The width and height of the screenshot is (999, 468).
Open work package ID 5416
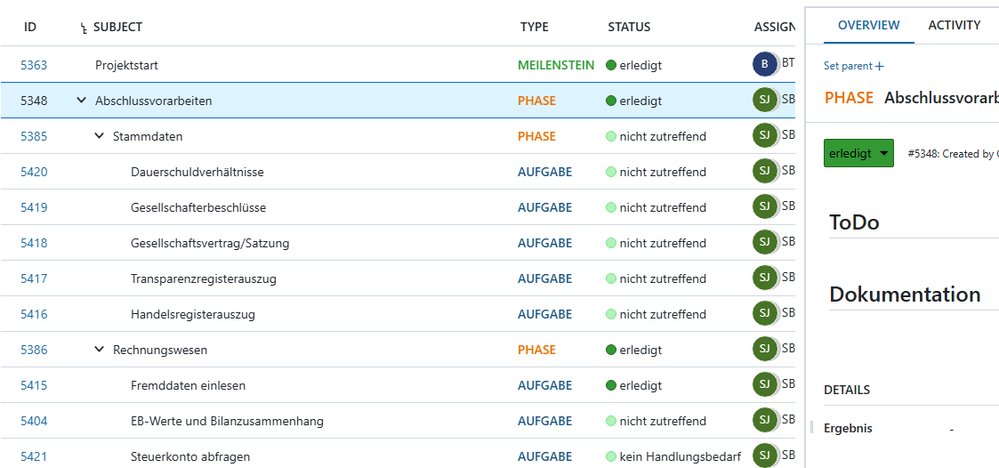click(x=34, y=315)
